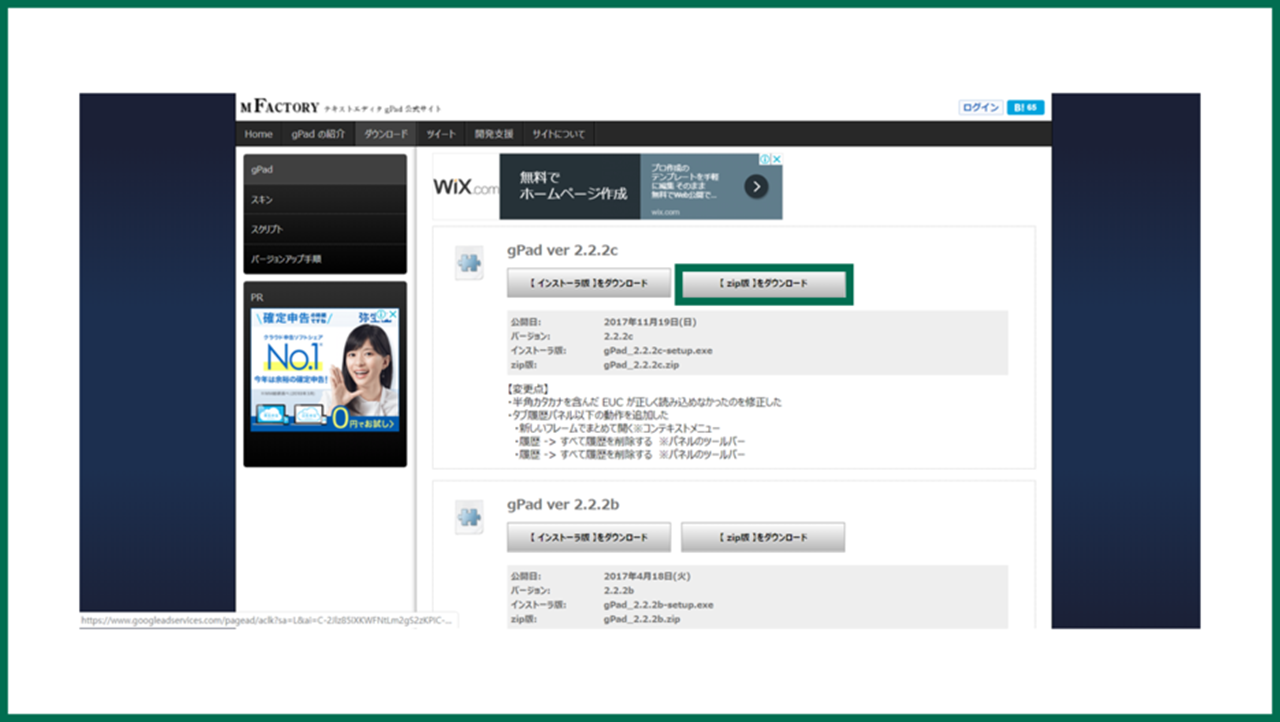This screenshot has height=722, width=1280.
Task: Click the WiX.com logo in the banner
Action: 465,187
